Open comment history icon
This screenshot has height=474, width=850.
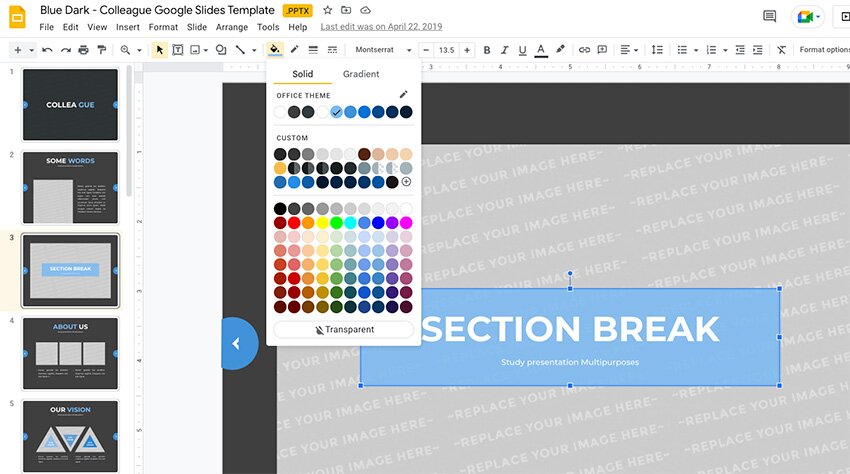point(769,16)
